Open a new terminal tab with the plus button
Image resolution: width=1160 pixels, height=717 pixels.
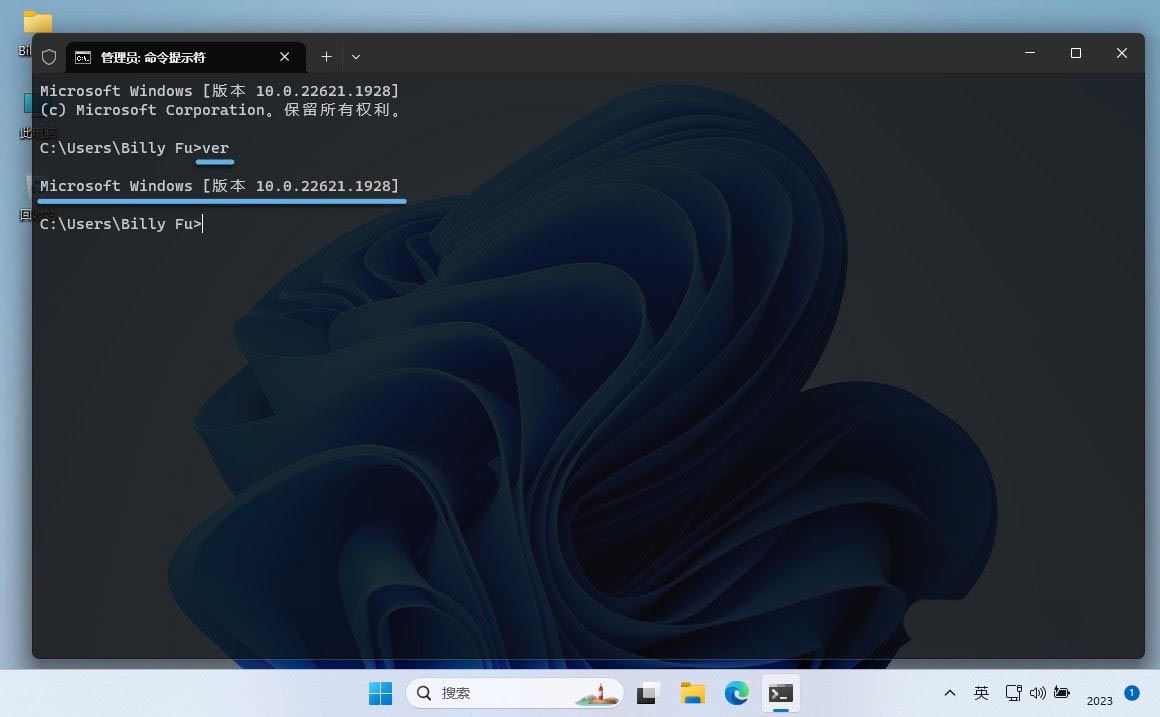[x=326, y=57]
